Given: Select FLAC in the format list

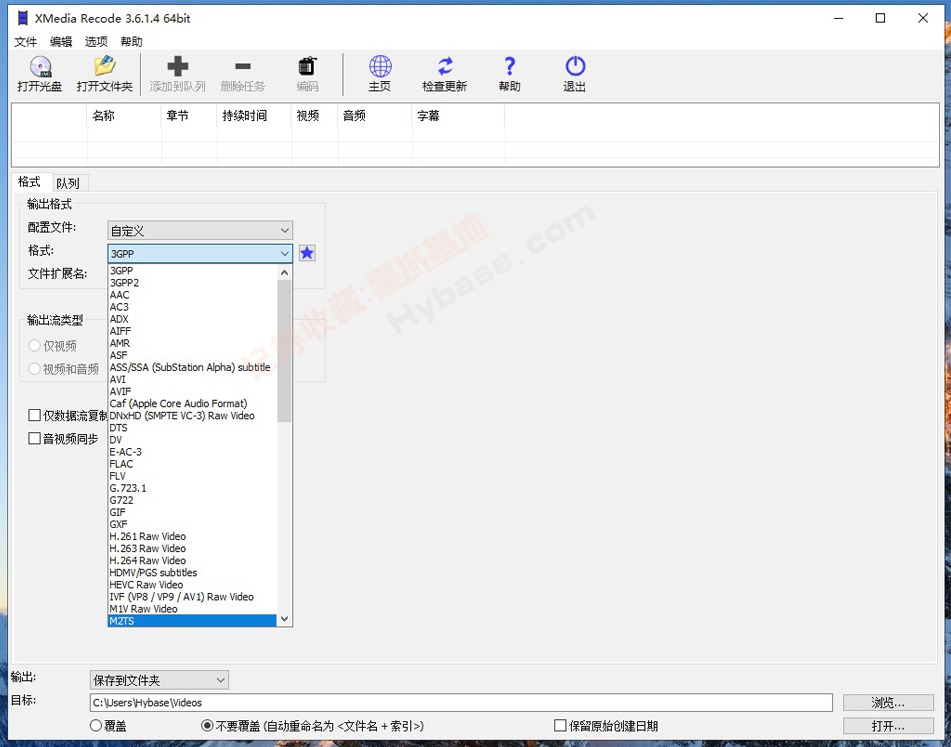Looking at the screenshot, I should [192, 464].
